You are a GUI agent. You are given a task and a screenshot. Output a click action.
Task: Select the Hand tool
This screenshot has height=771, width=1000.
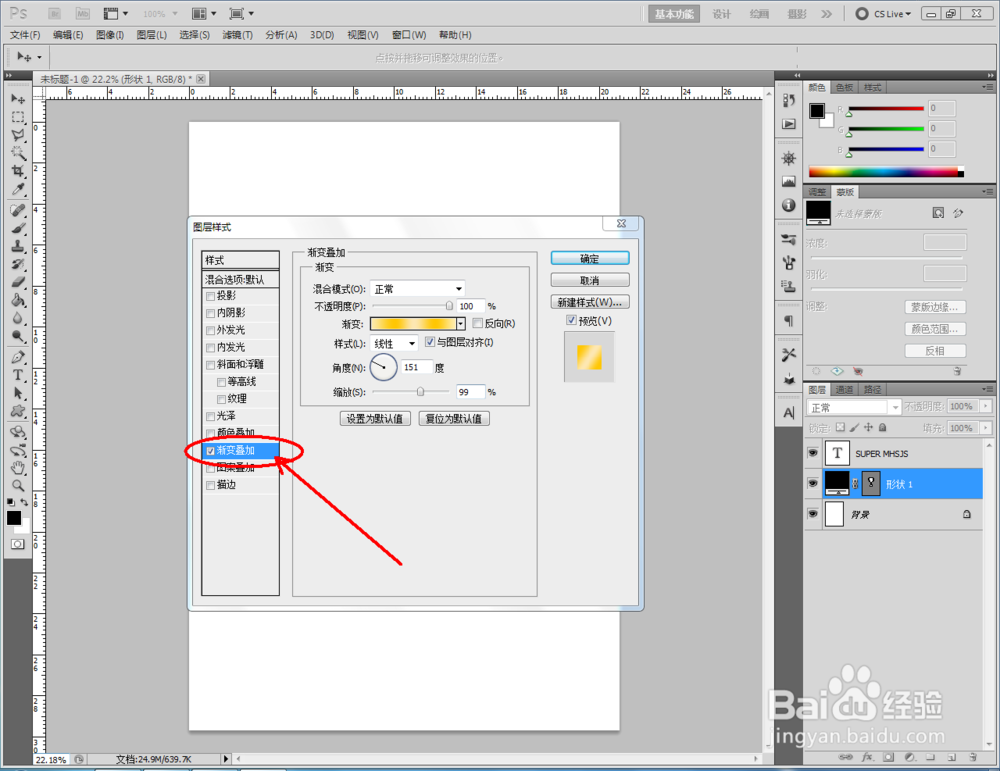(x=18, y=467)
